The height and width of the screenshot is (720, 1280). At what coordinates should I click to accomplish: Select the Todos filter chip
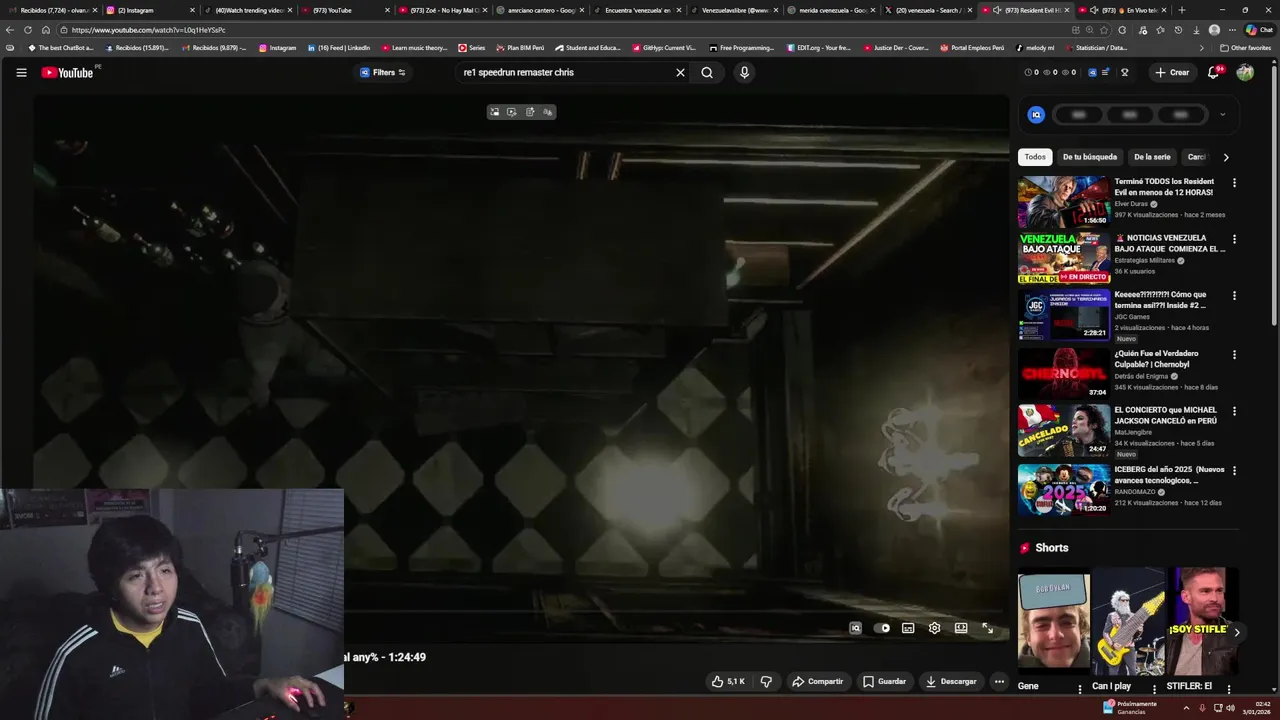(x=1035, y=157)
